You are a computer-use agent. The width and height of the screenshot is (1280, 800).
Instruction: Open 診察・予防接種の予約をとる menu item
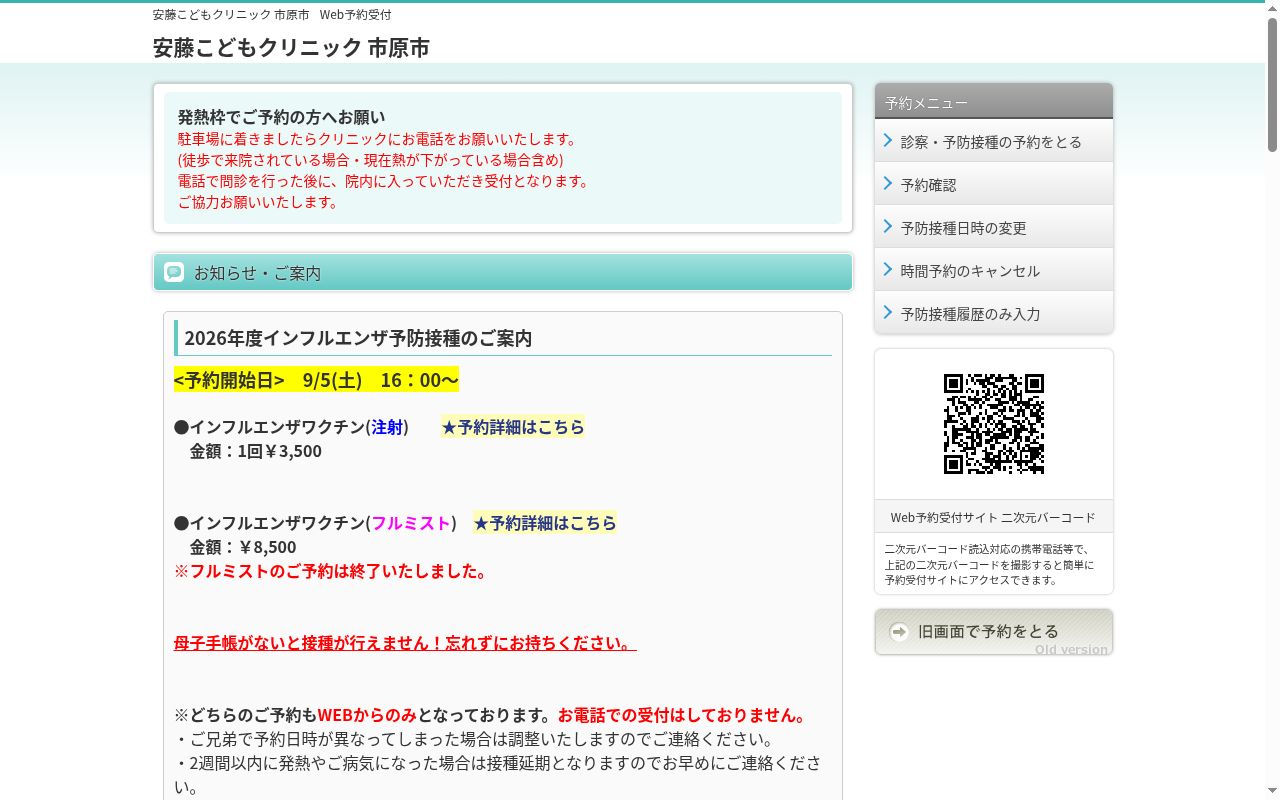[993, 141]
